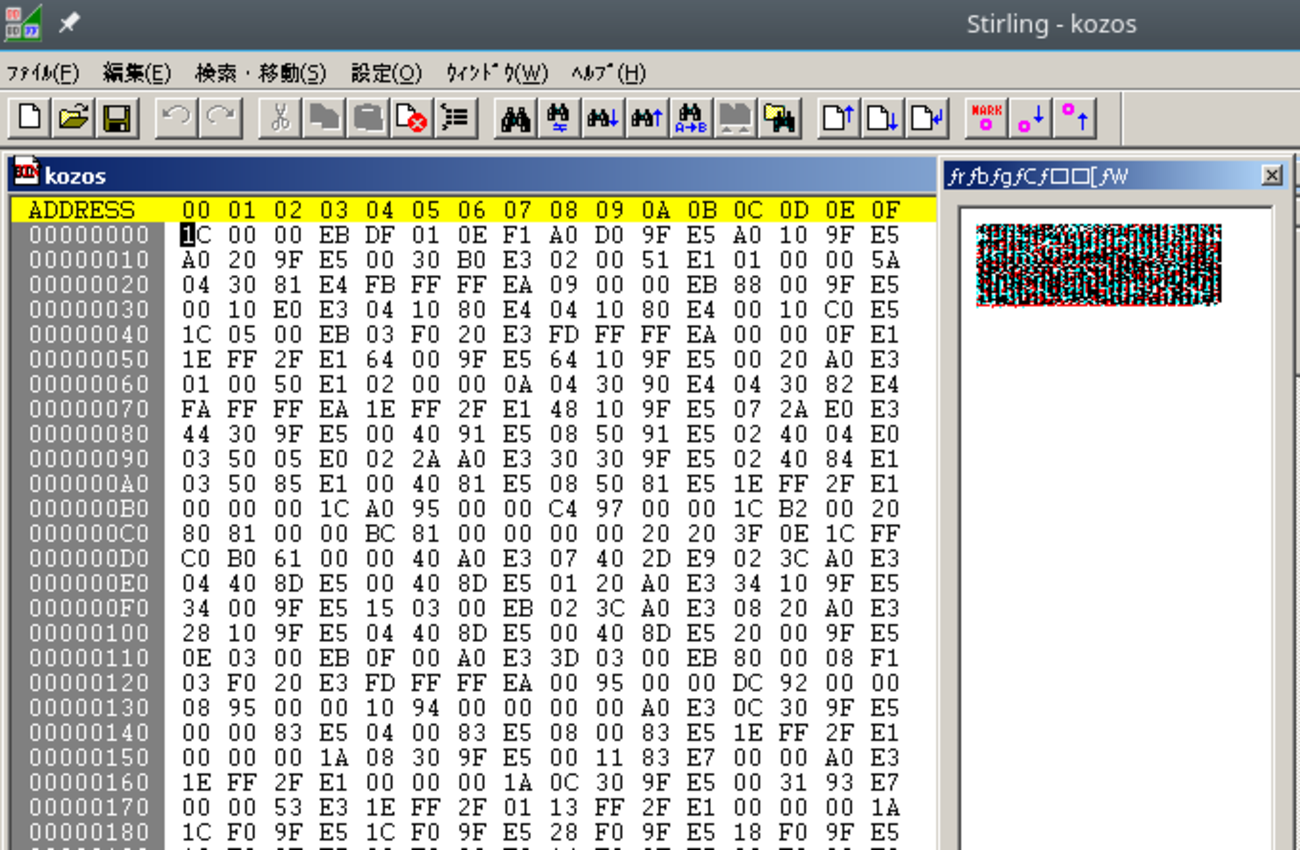Cut selection with the scissors icon

[x=280, y=118]
